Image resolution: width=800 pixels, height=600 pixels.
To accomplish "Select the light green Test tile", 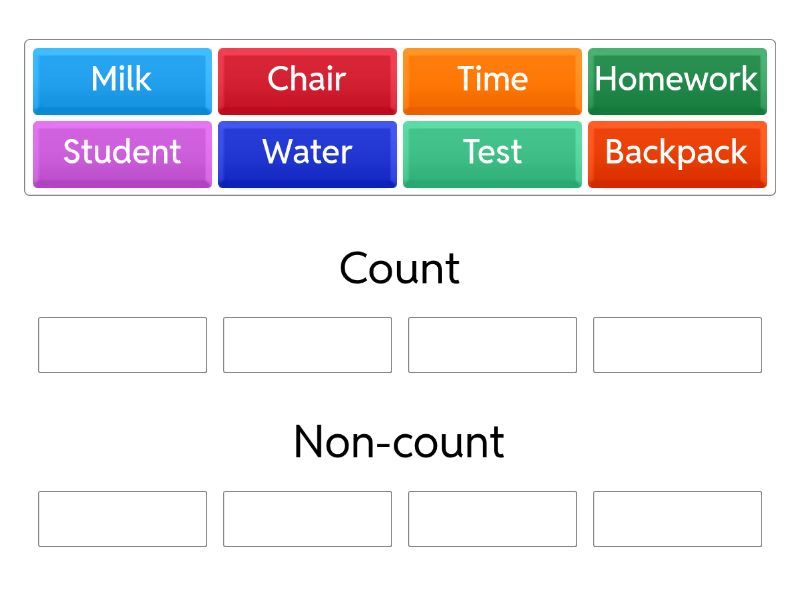I will click(492, 153).
